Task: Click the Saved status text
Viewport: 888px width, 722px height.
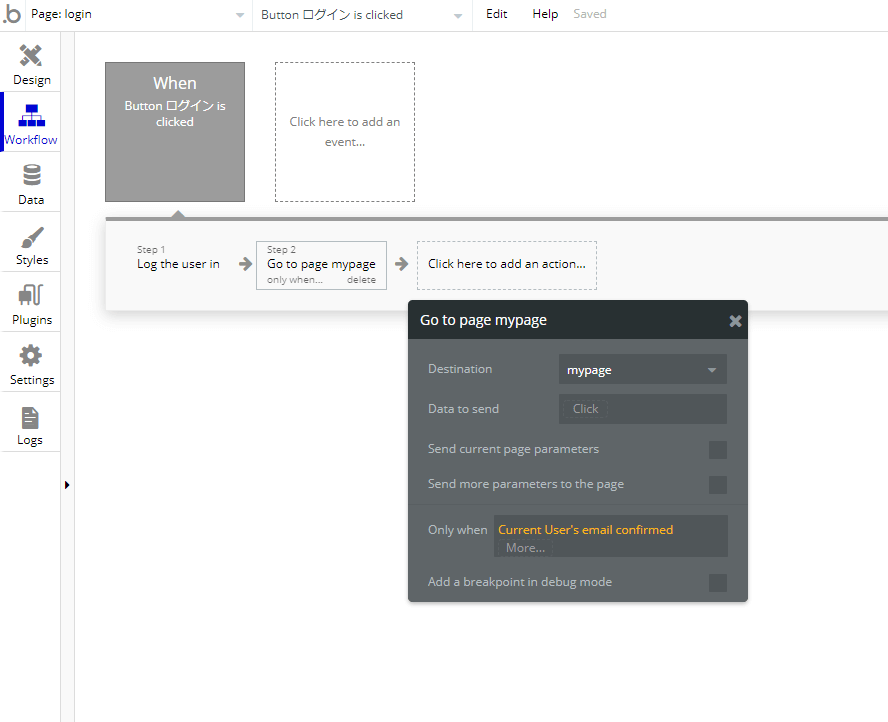Action: point(590,14)
